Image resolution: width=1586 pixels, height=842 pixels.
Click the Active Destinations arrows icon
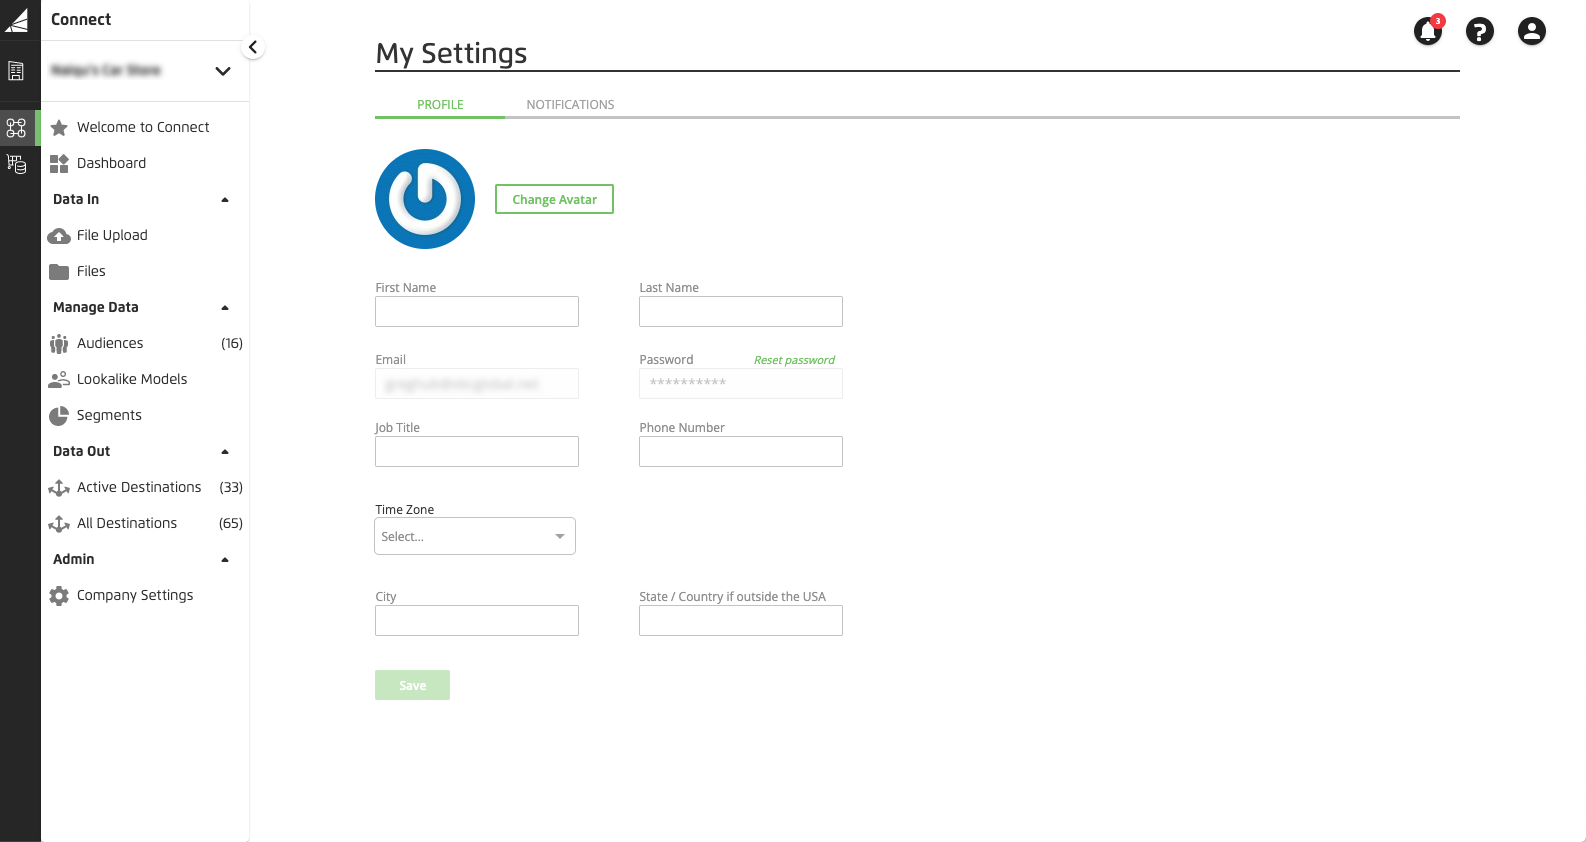tap(59, 488)
